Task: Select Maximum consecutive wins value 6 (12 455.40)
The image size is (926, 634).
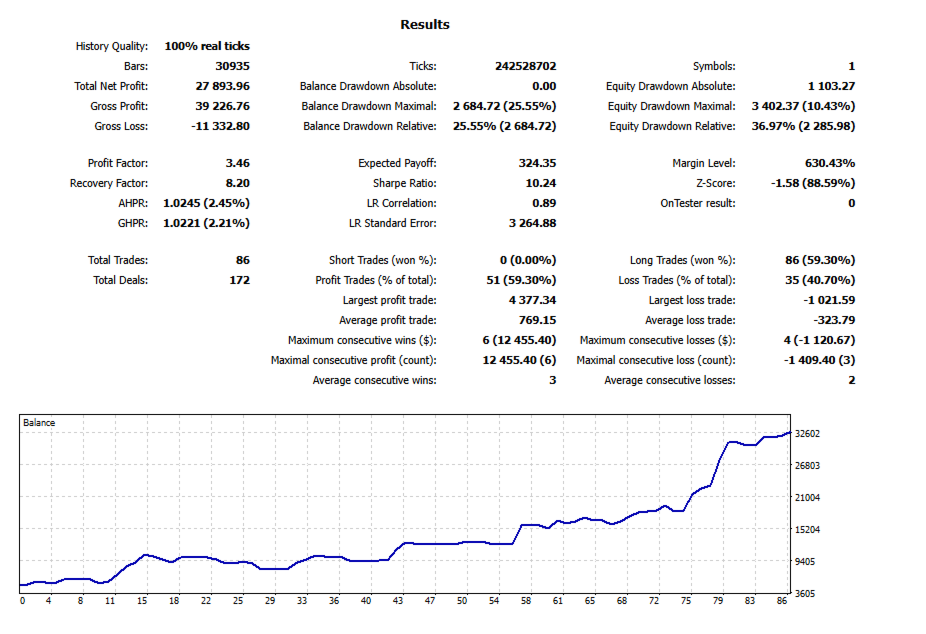Action: coord(519,341)
